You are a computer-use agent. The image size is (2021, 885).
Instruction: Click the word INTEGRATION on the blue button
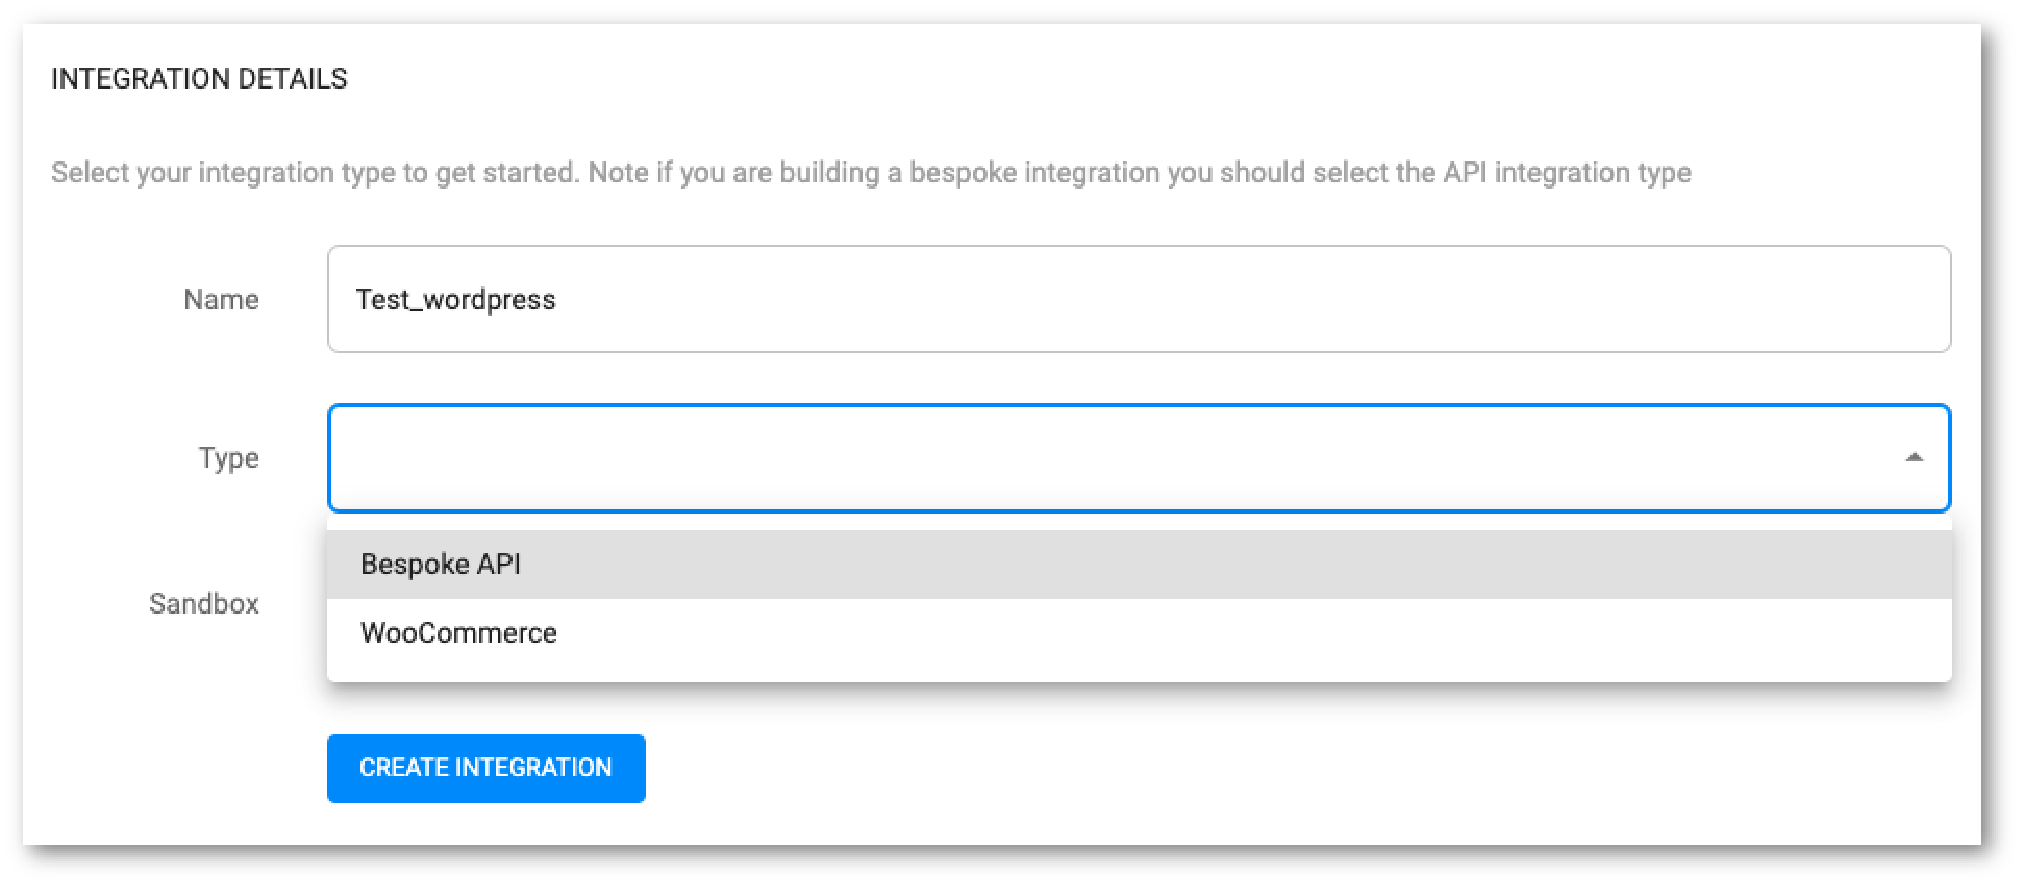533,767
